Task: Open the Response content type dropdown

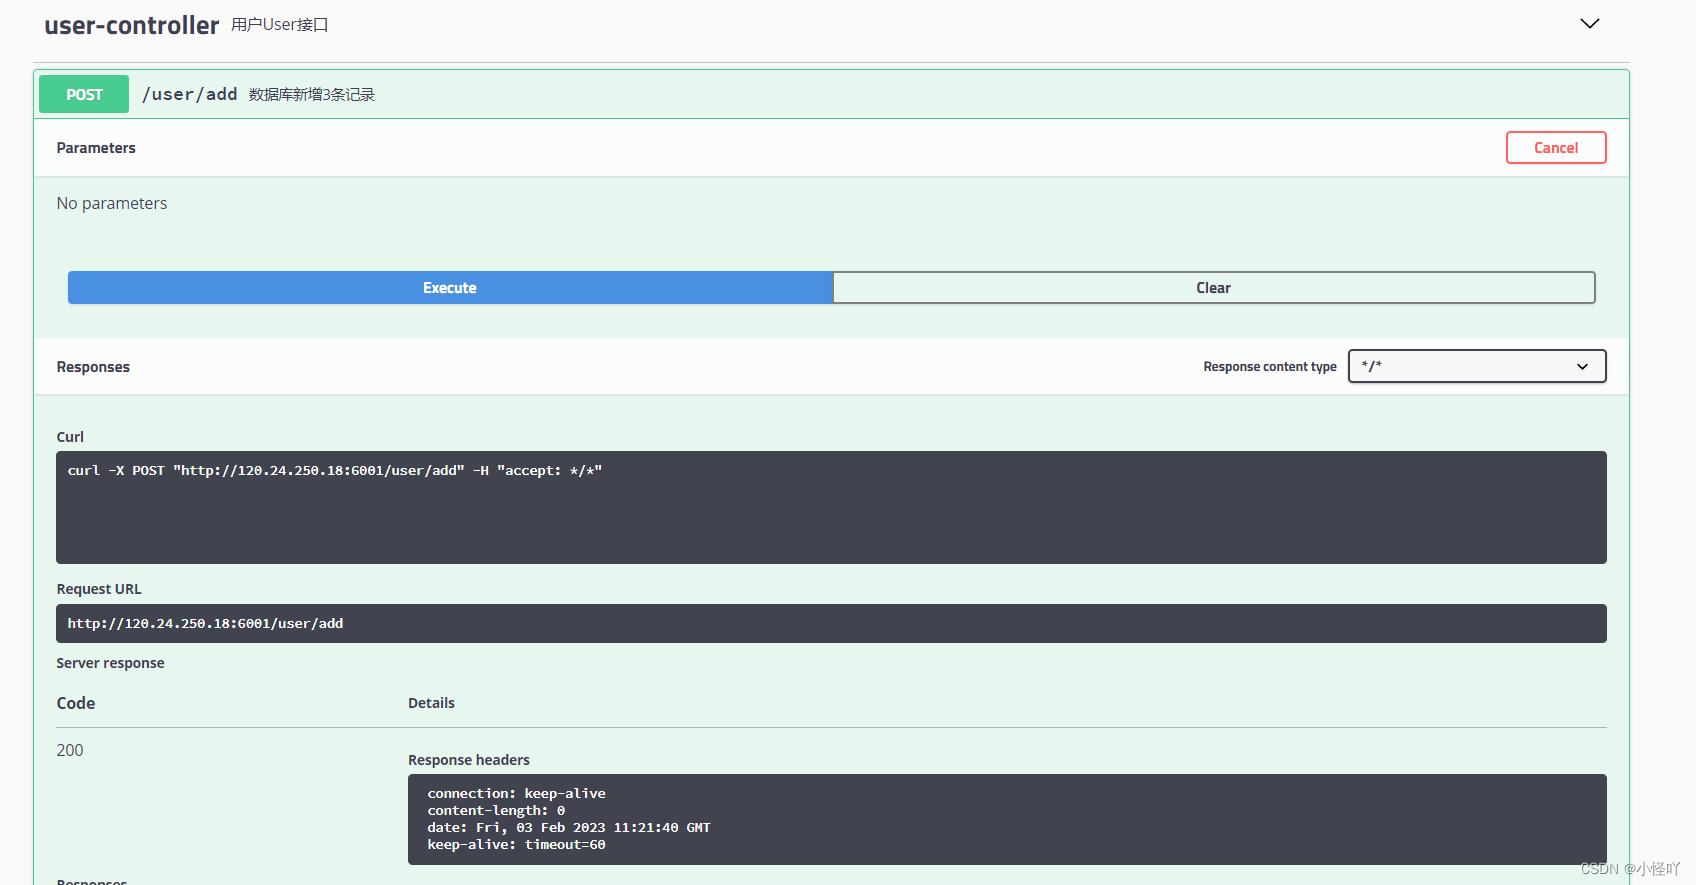Action: [x=1477, y=366]
